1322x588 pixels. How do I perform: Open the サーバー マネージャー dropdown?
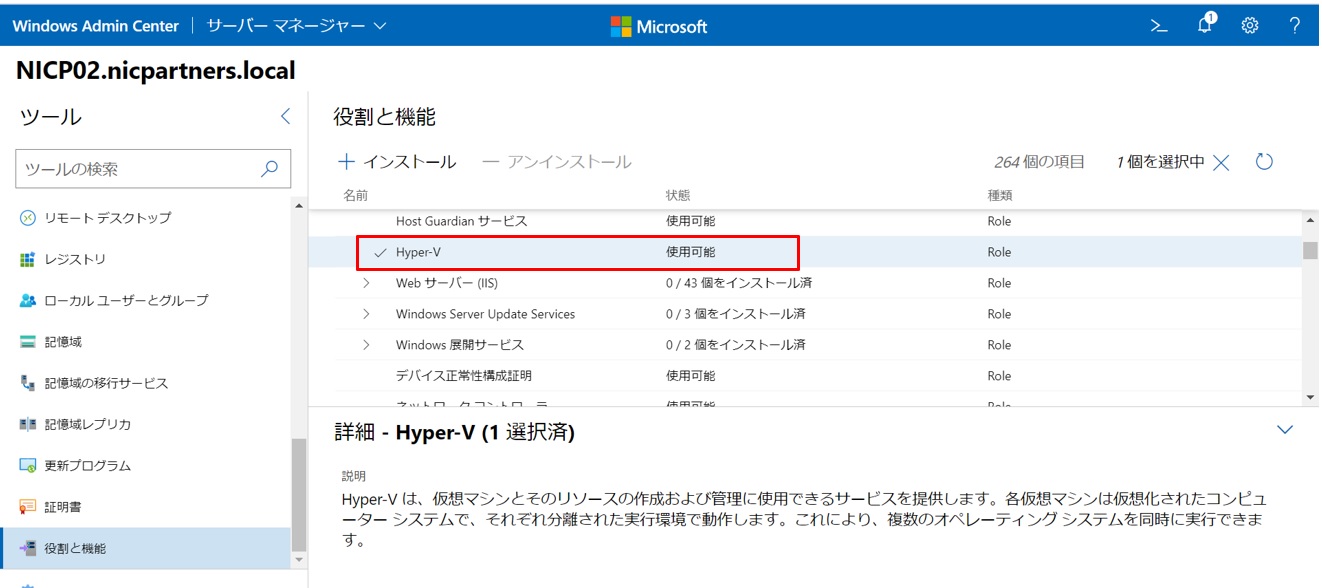point(296,26)
